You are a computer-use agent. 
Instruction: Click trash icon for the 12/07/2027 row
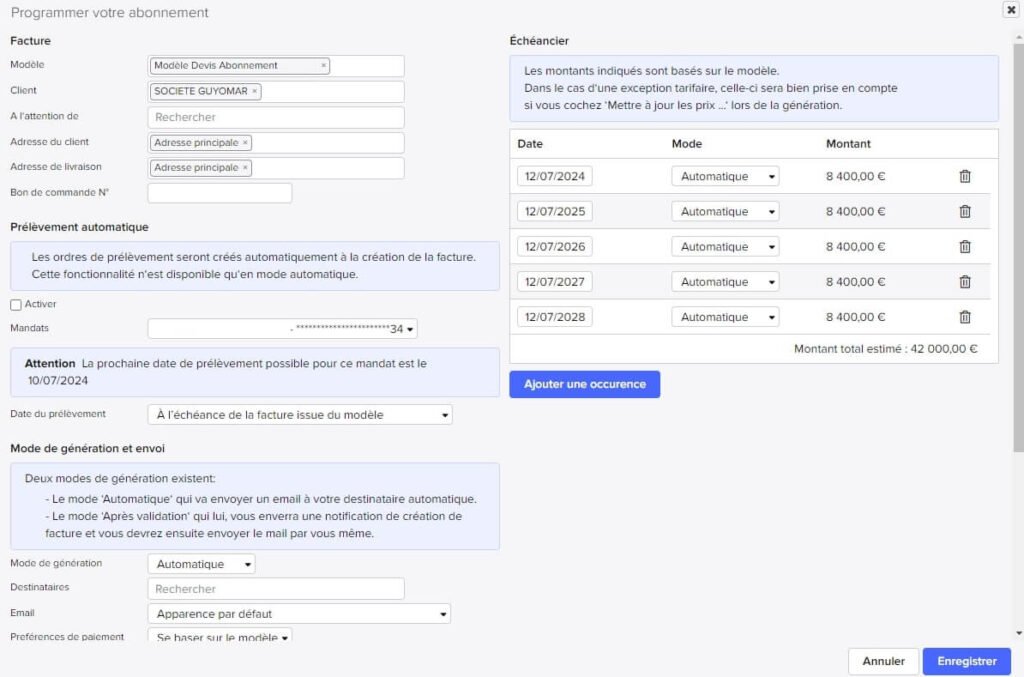[964, 282]
